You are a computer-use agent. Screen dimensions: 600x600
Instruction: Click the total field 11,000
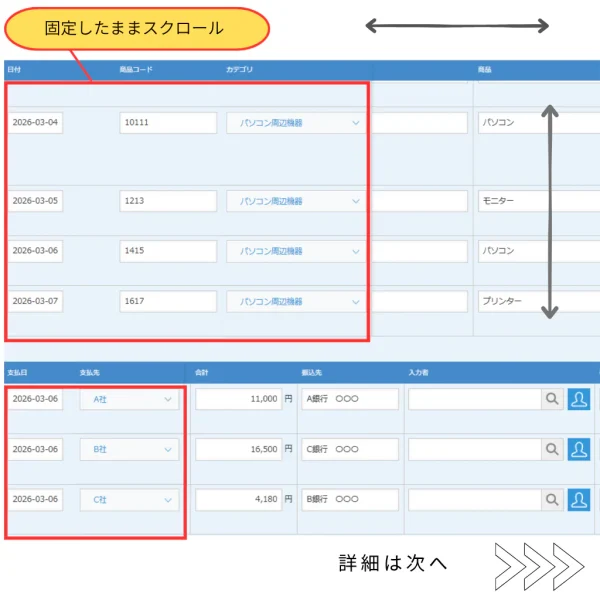click(x=238, y=399)
